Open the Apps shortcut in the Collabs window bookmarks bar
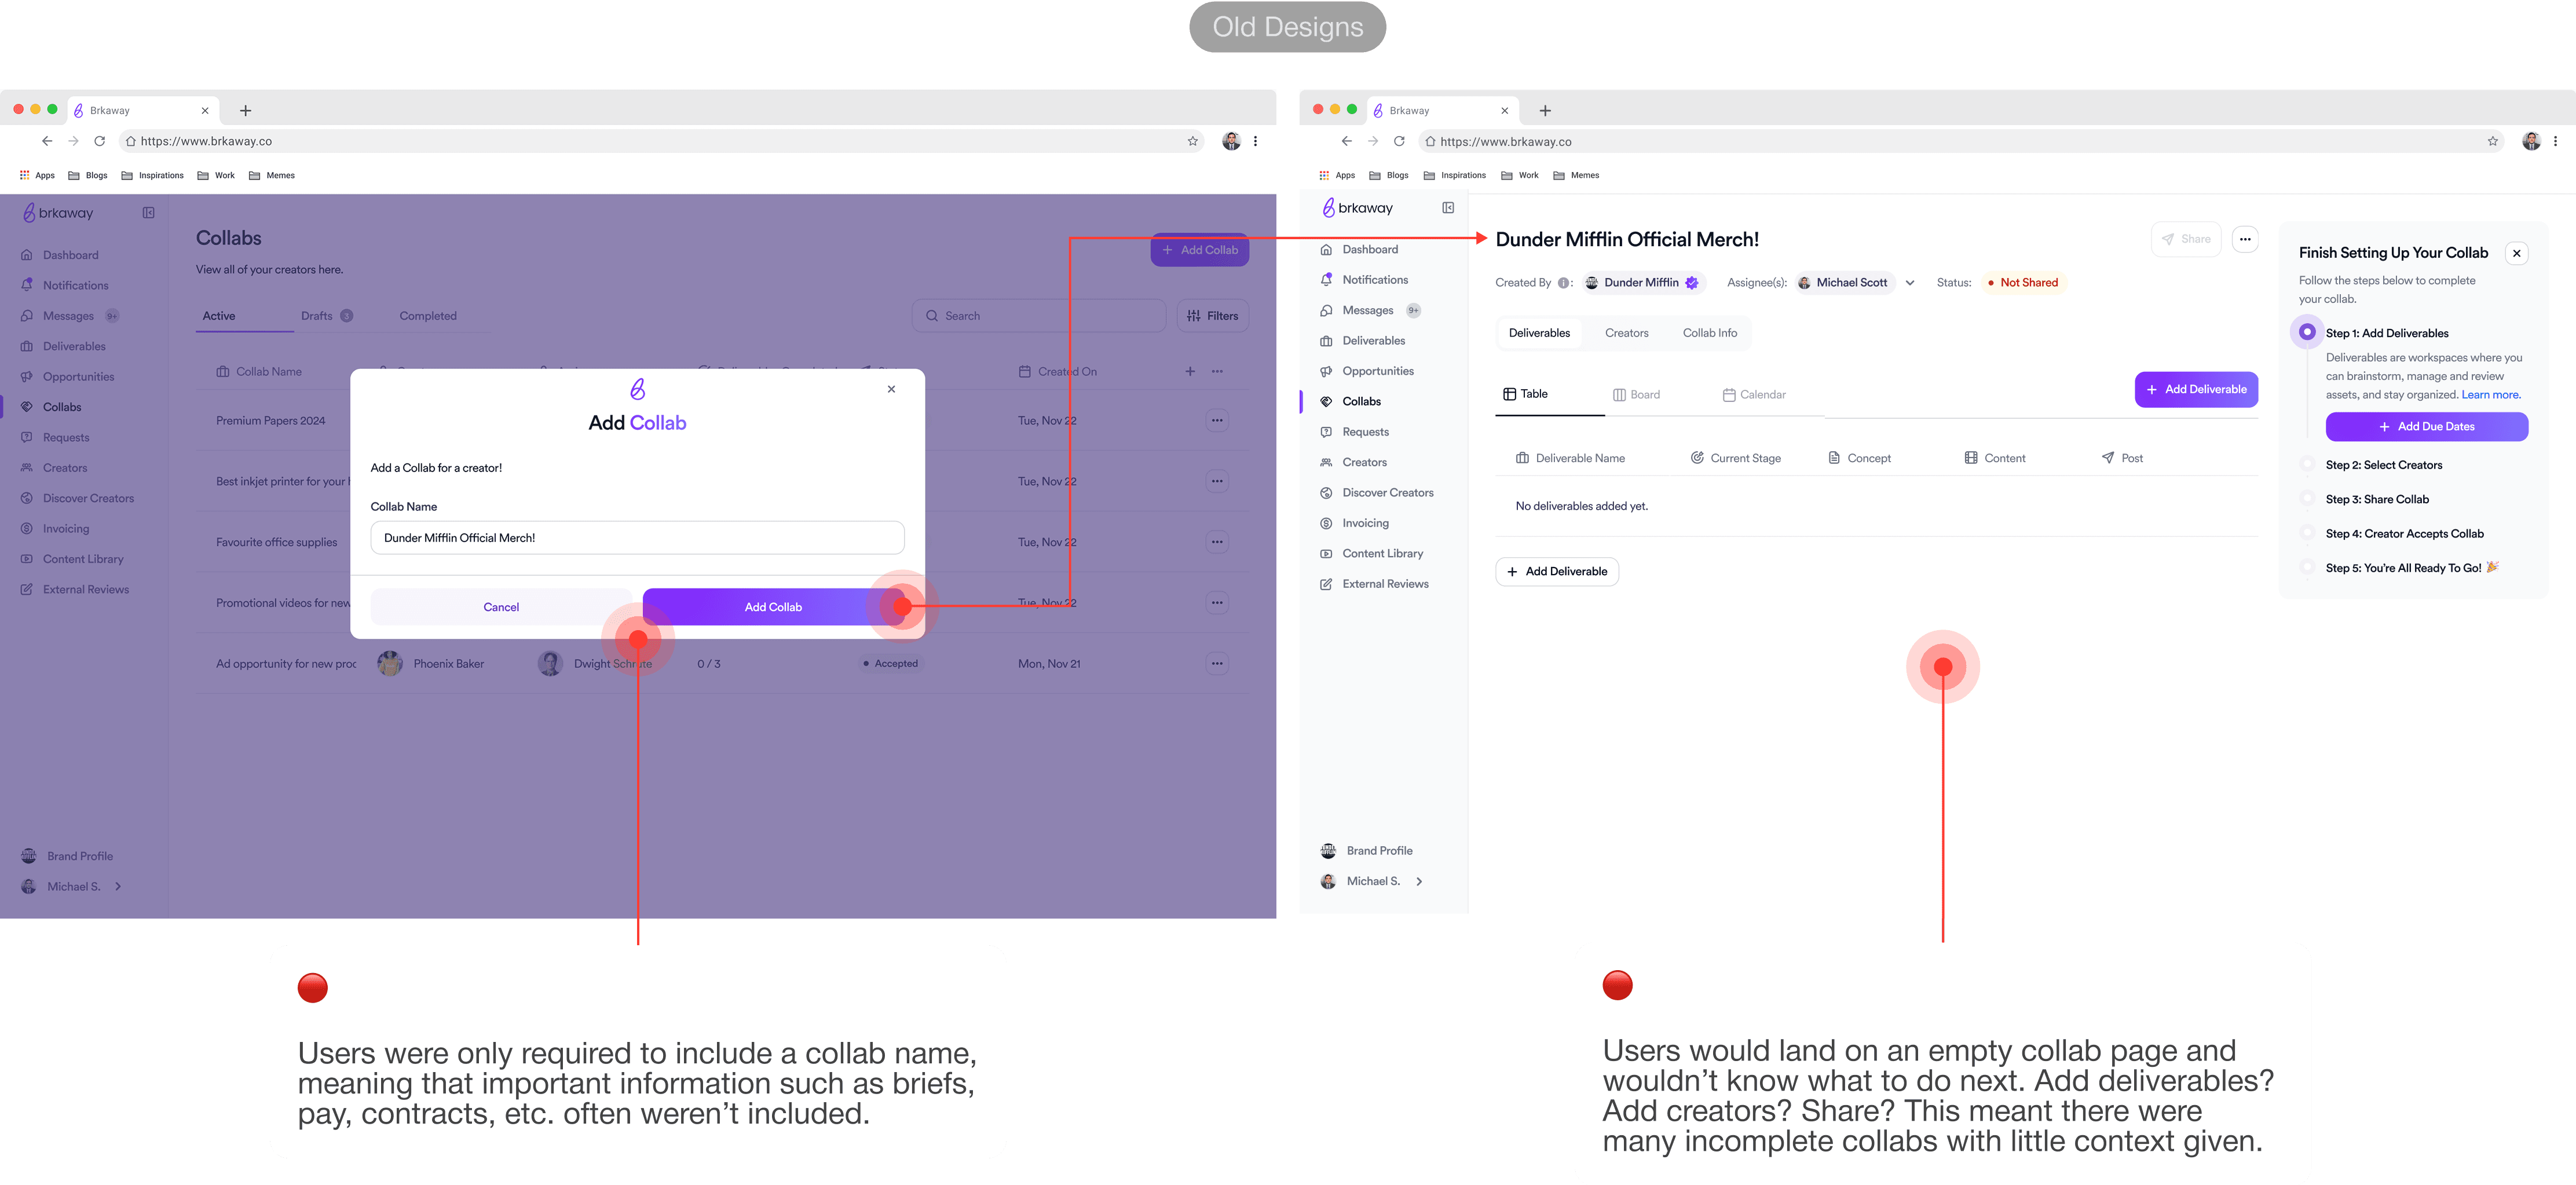 [37, 175]
